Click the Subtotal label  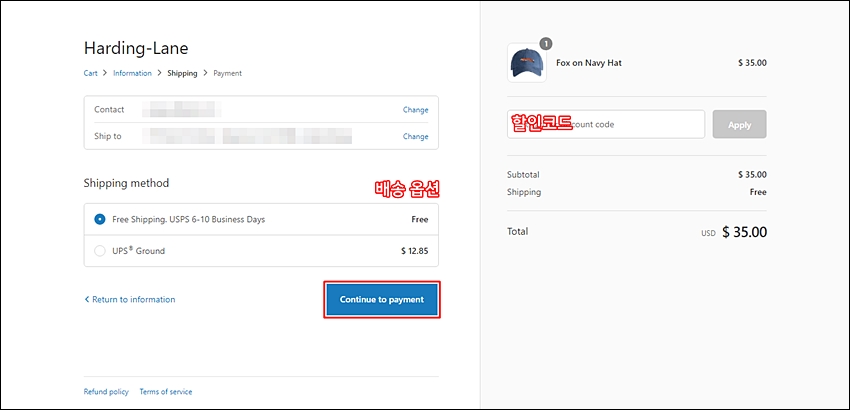523,175
